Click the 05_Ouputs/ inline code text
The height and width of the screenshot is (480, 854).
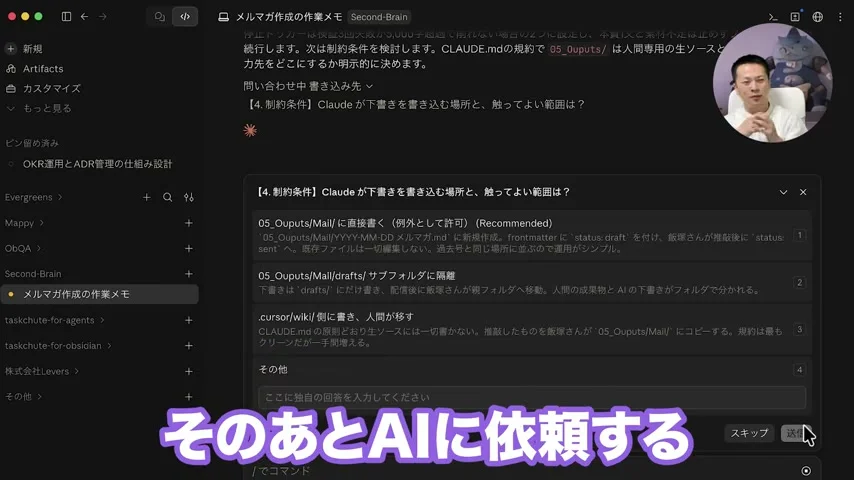pos(577,50)
